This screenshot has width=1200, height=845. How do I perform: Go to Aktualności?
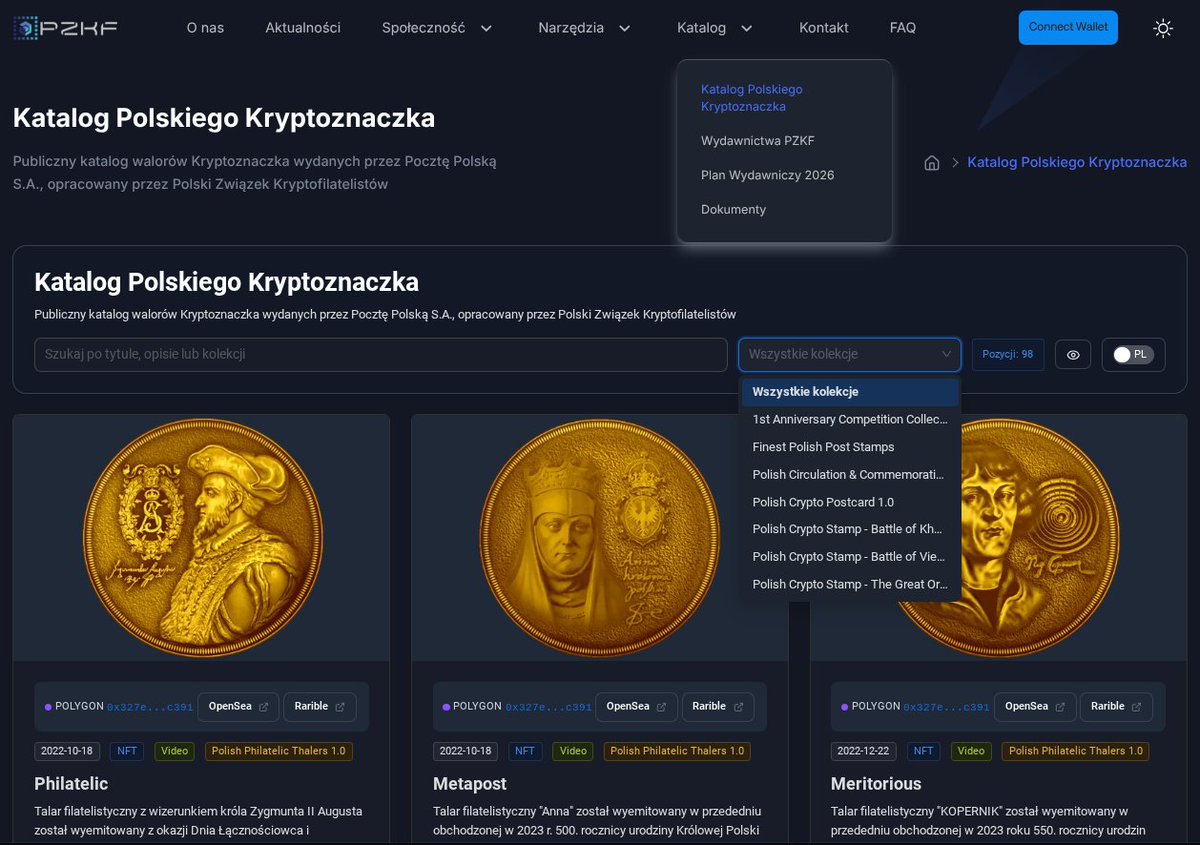[303, 28]
